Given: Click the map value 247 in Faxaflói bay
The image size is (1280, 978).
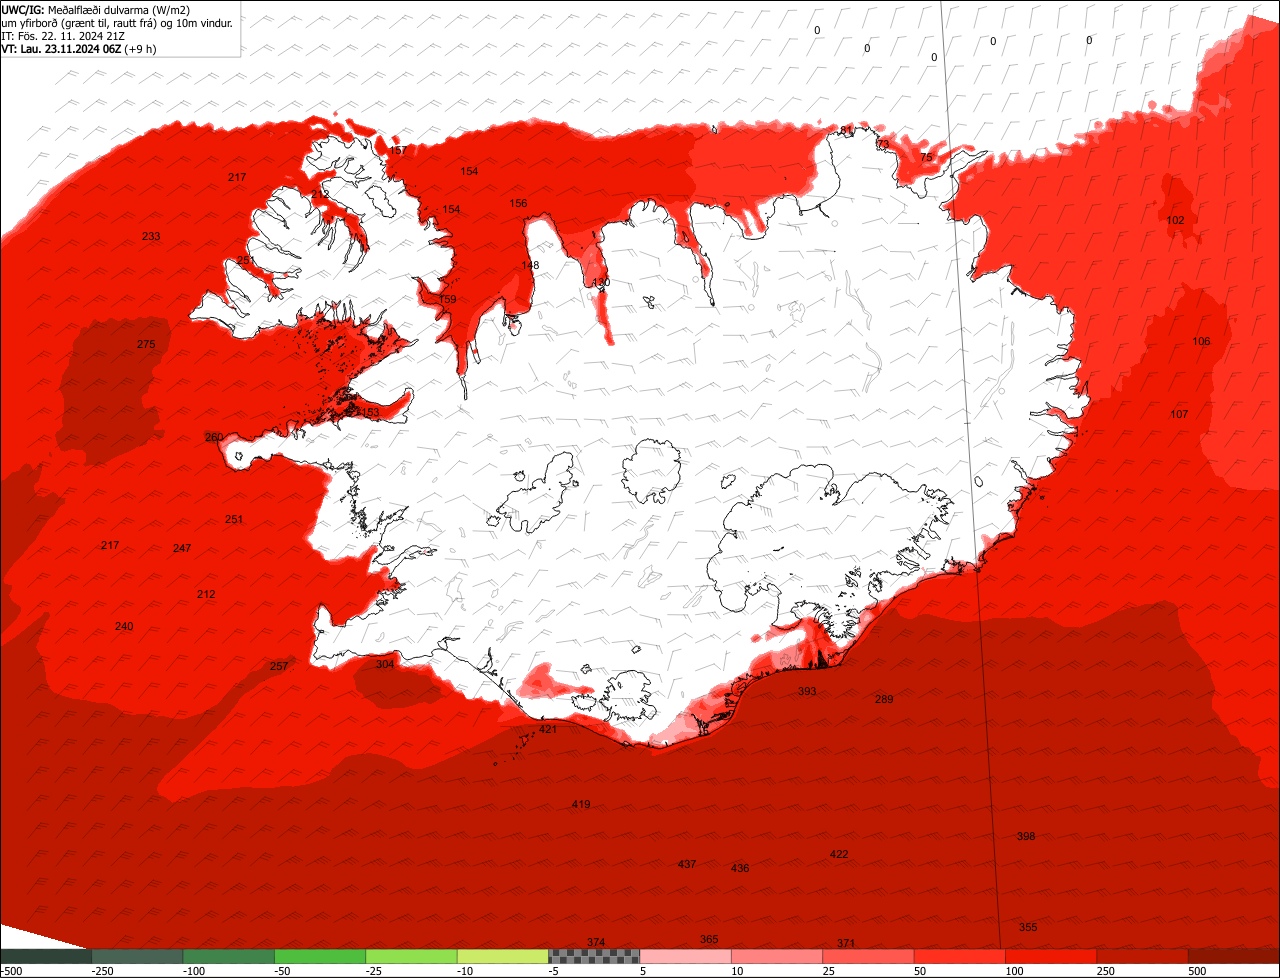Looking at the screenshot, I should (182, 549).
